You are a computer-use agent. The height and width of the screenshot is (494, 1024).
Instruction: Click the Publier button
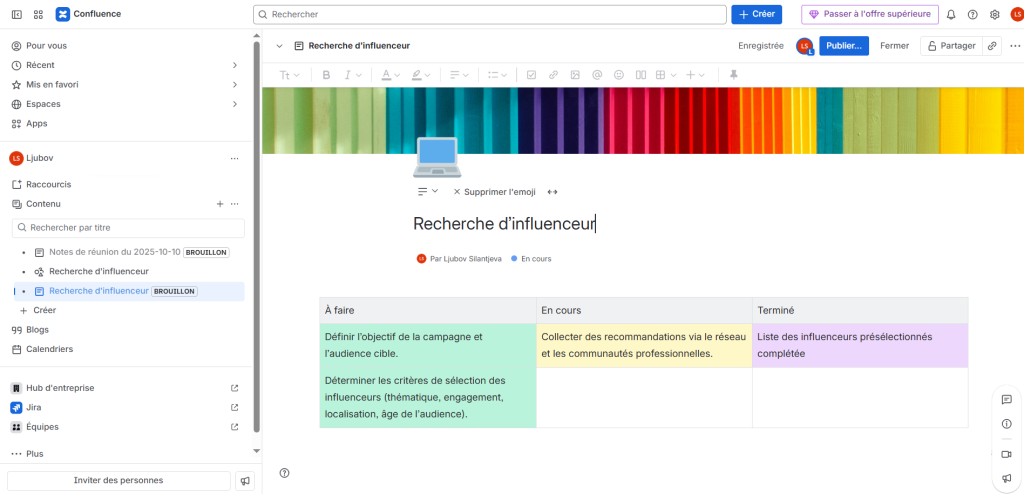(x=843, y=45)
